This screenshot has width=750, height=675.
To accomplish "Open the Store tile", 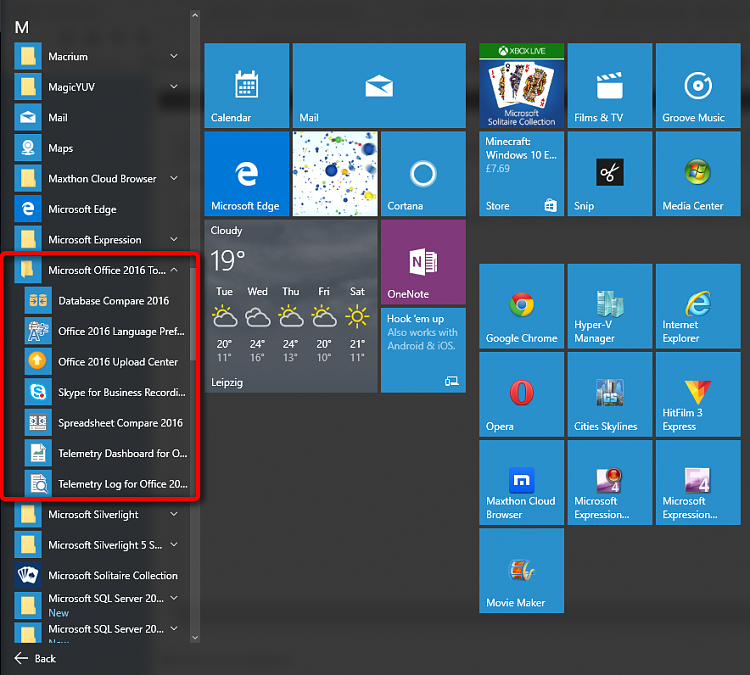I will pyautogui.click(x=521, y=174).
